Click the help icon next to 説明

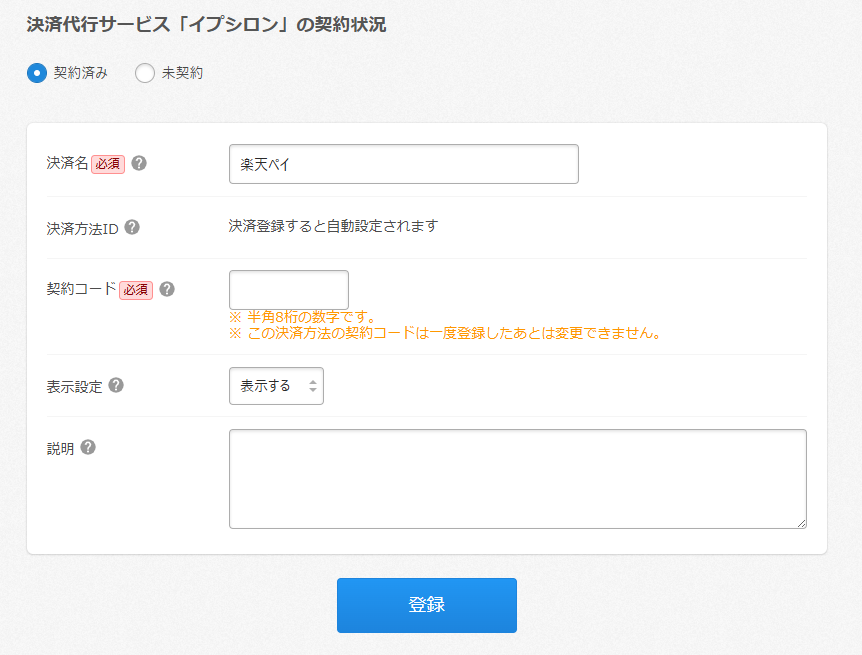[88, 447]
